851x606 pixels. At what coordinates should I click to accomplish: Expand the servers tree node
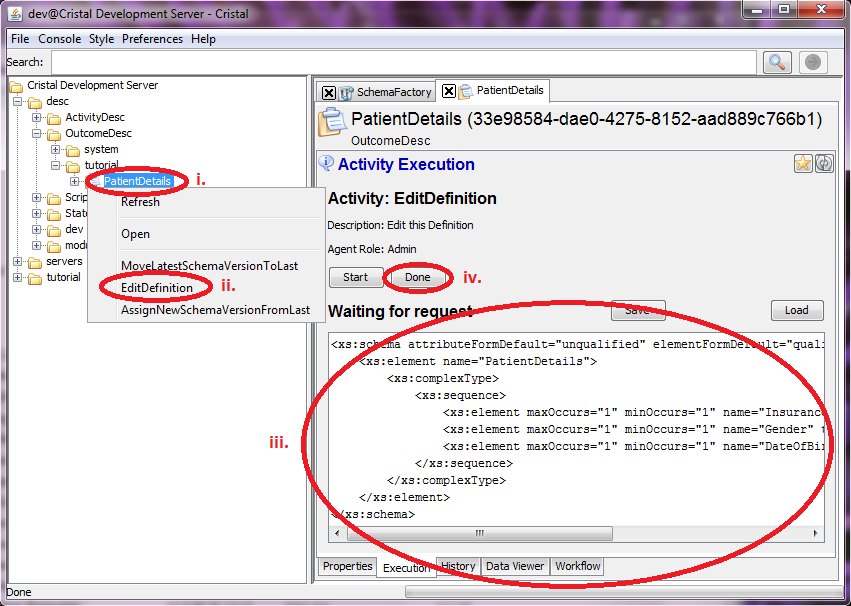[x=18, y=261]
